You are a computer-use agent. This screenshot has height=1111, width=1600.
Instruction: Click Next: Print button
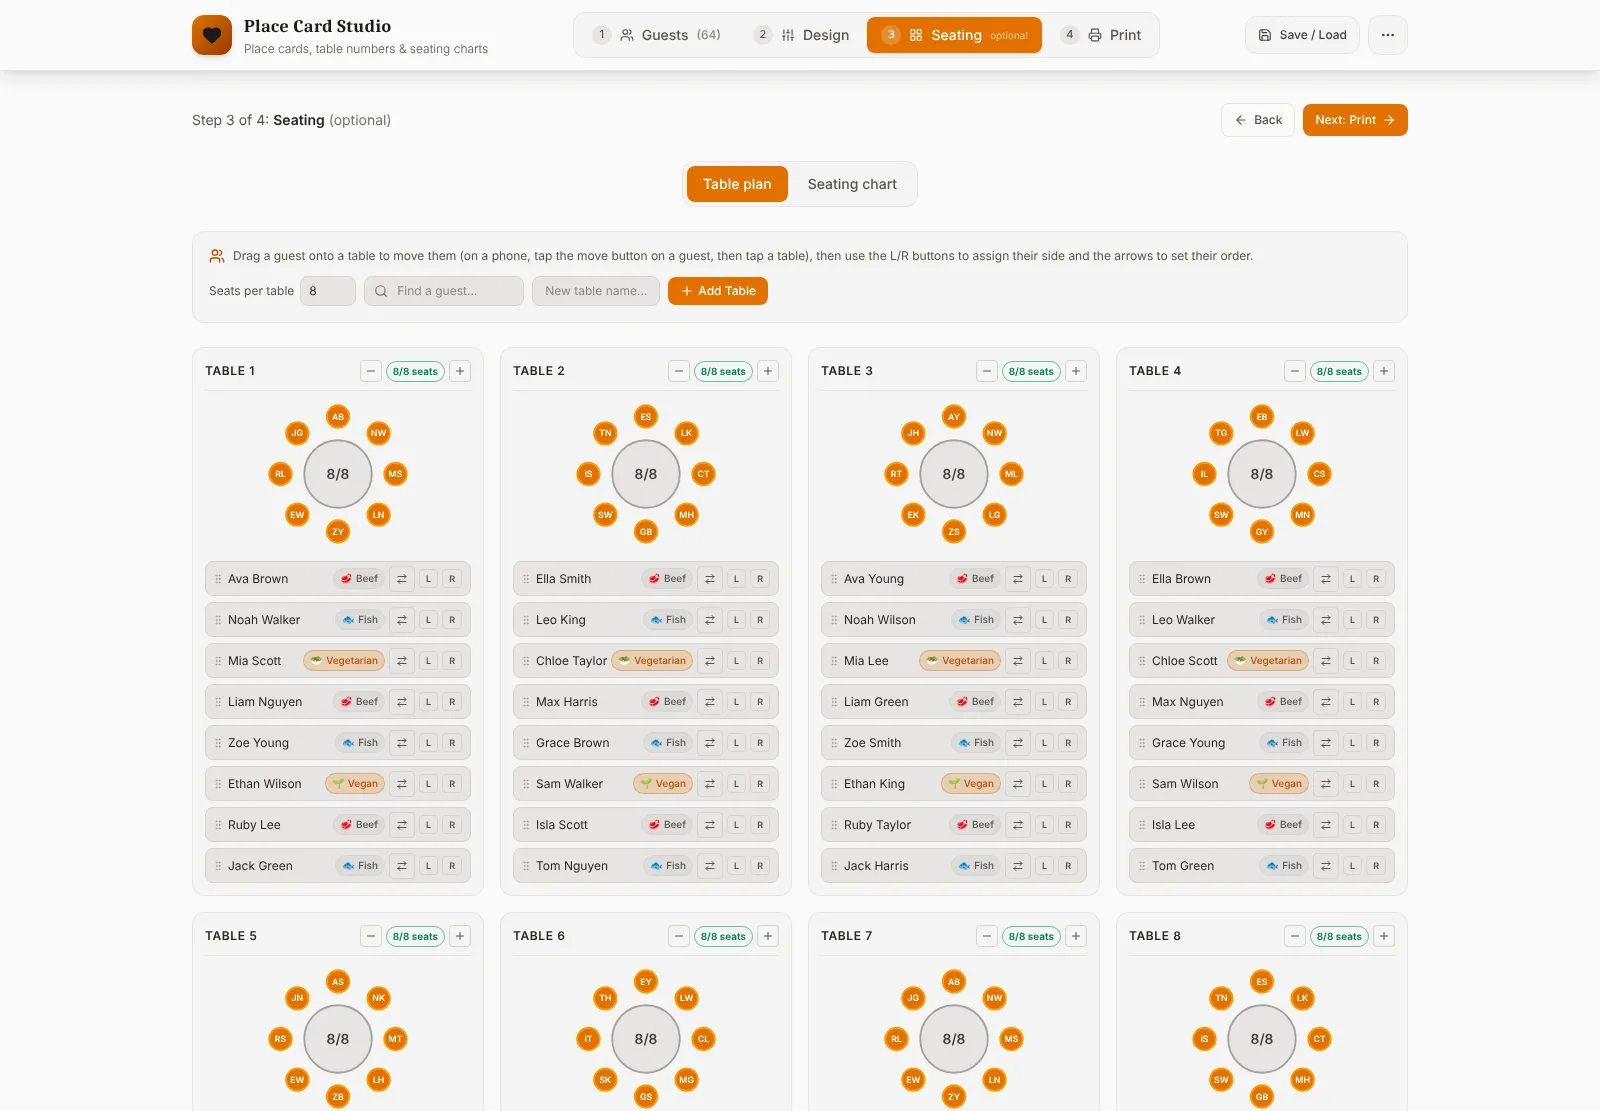pos(1355,120)
